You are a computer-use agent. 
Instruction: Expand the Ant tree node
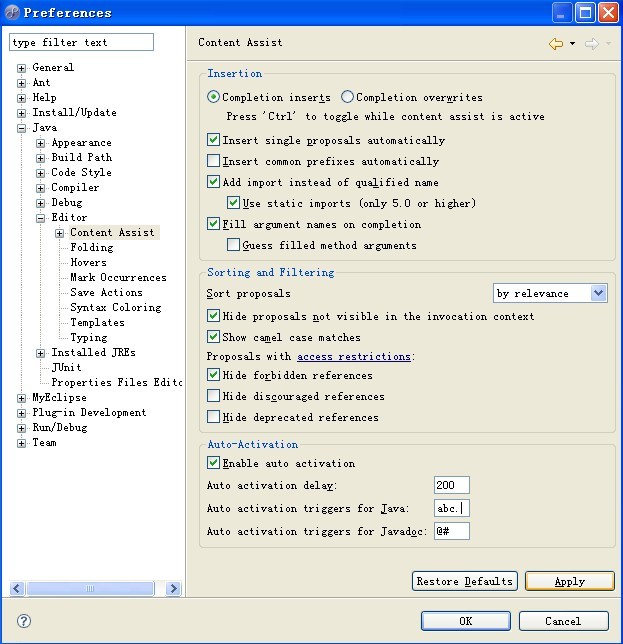(x=21, y=83)
